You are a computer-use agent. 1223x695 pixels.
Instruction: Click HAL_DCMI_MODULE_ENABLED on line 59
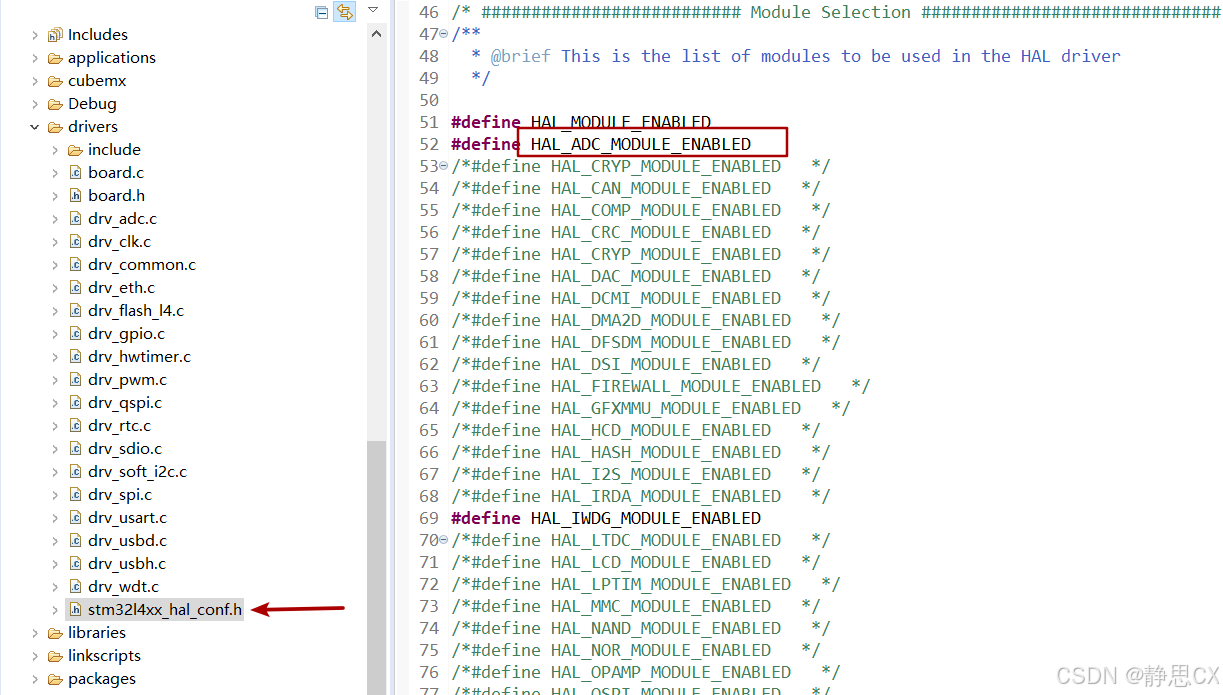coord(665,298)
